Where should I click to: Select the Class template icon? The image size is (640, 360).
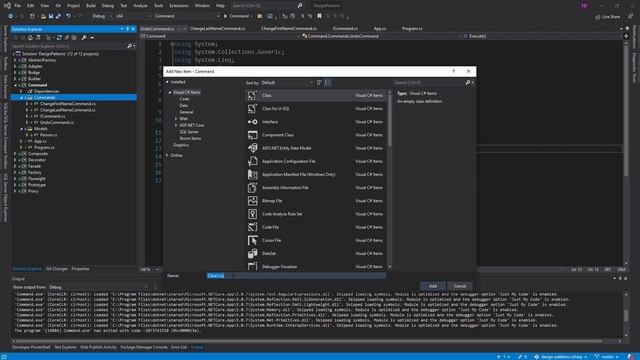(x=252, y=96)
